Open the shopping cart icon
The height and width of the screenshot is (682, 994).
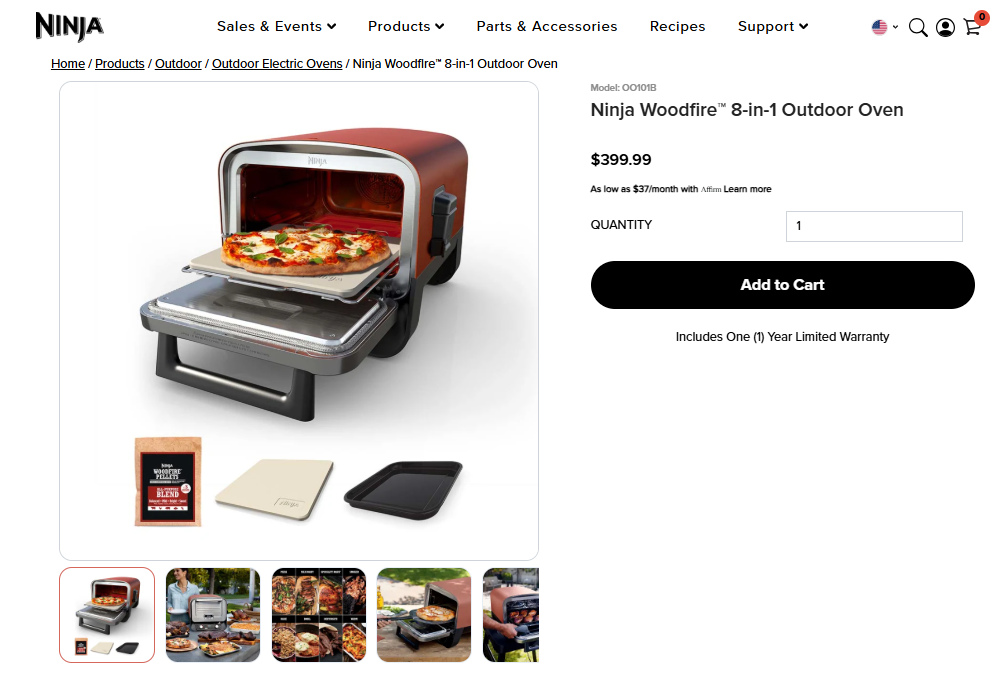point(972,27)
